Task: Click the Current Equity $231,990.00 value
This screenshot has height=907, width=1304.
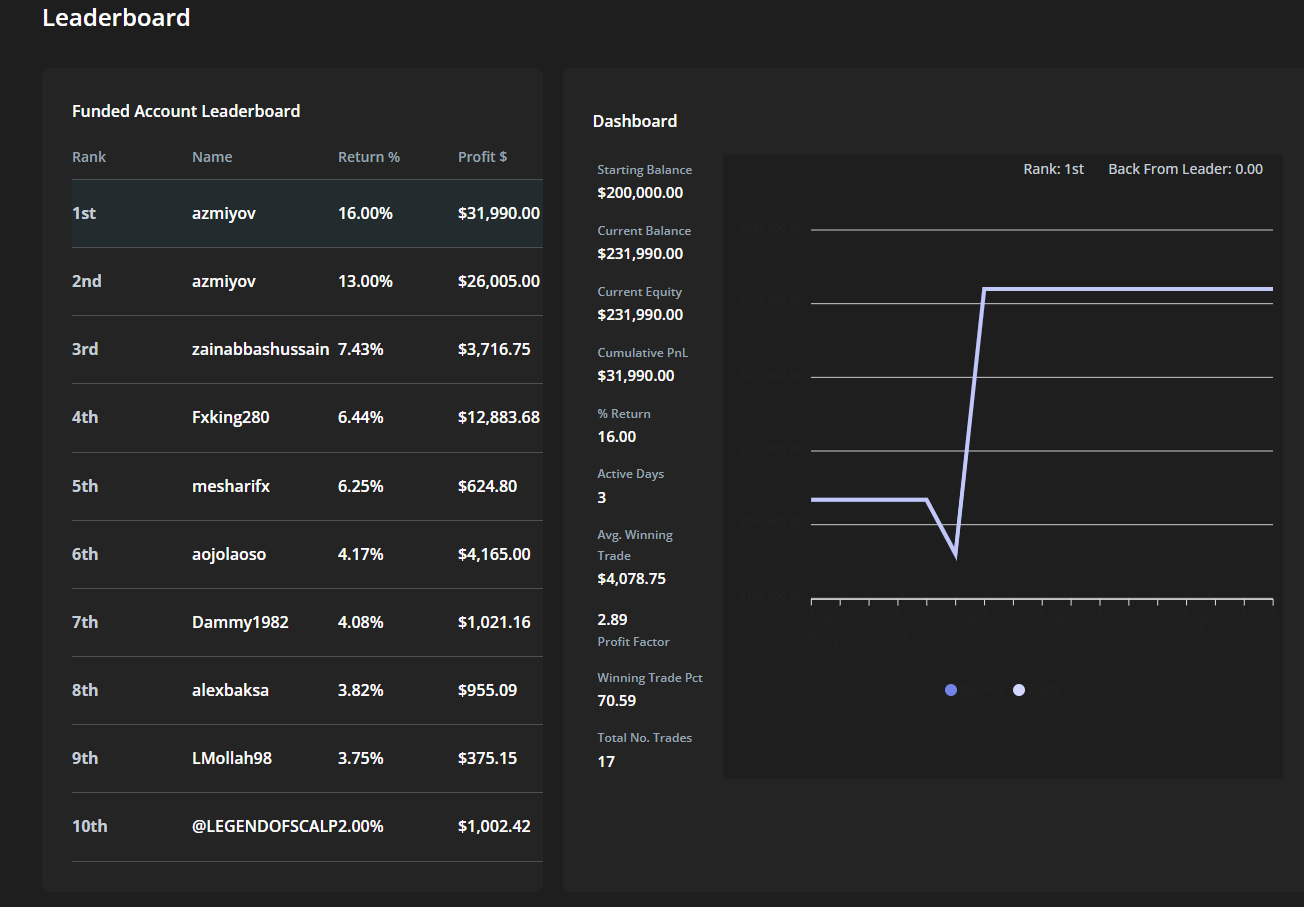Action: tap(640, 315)
